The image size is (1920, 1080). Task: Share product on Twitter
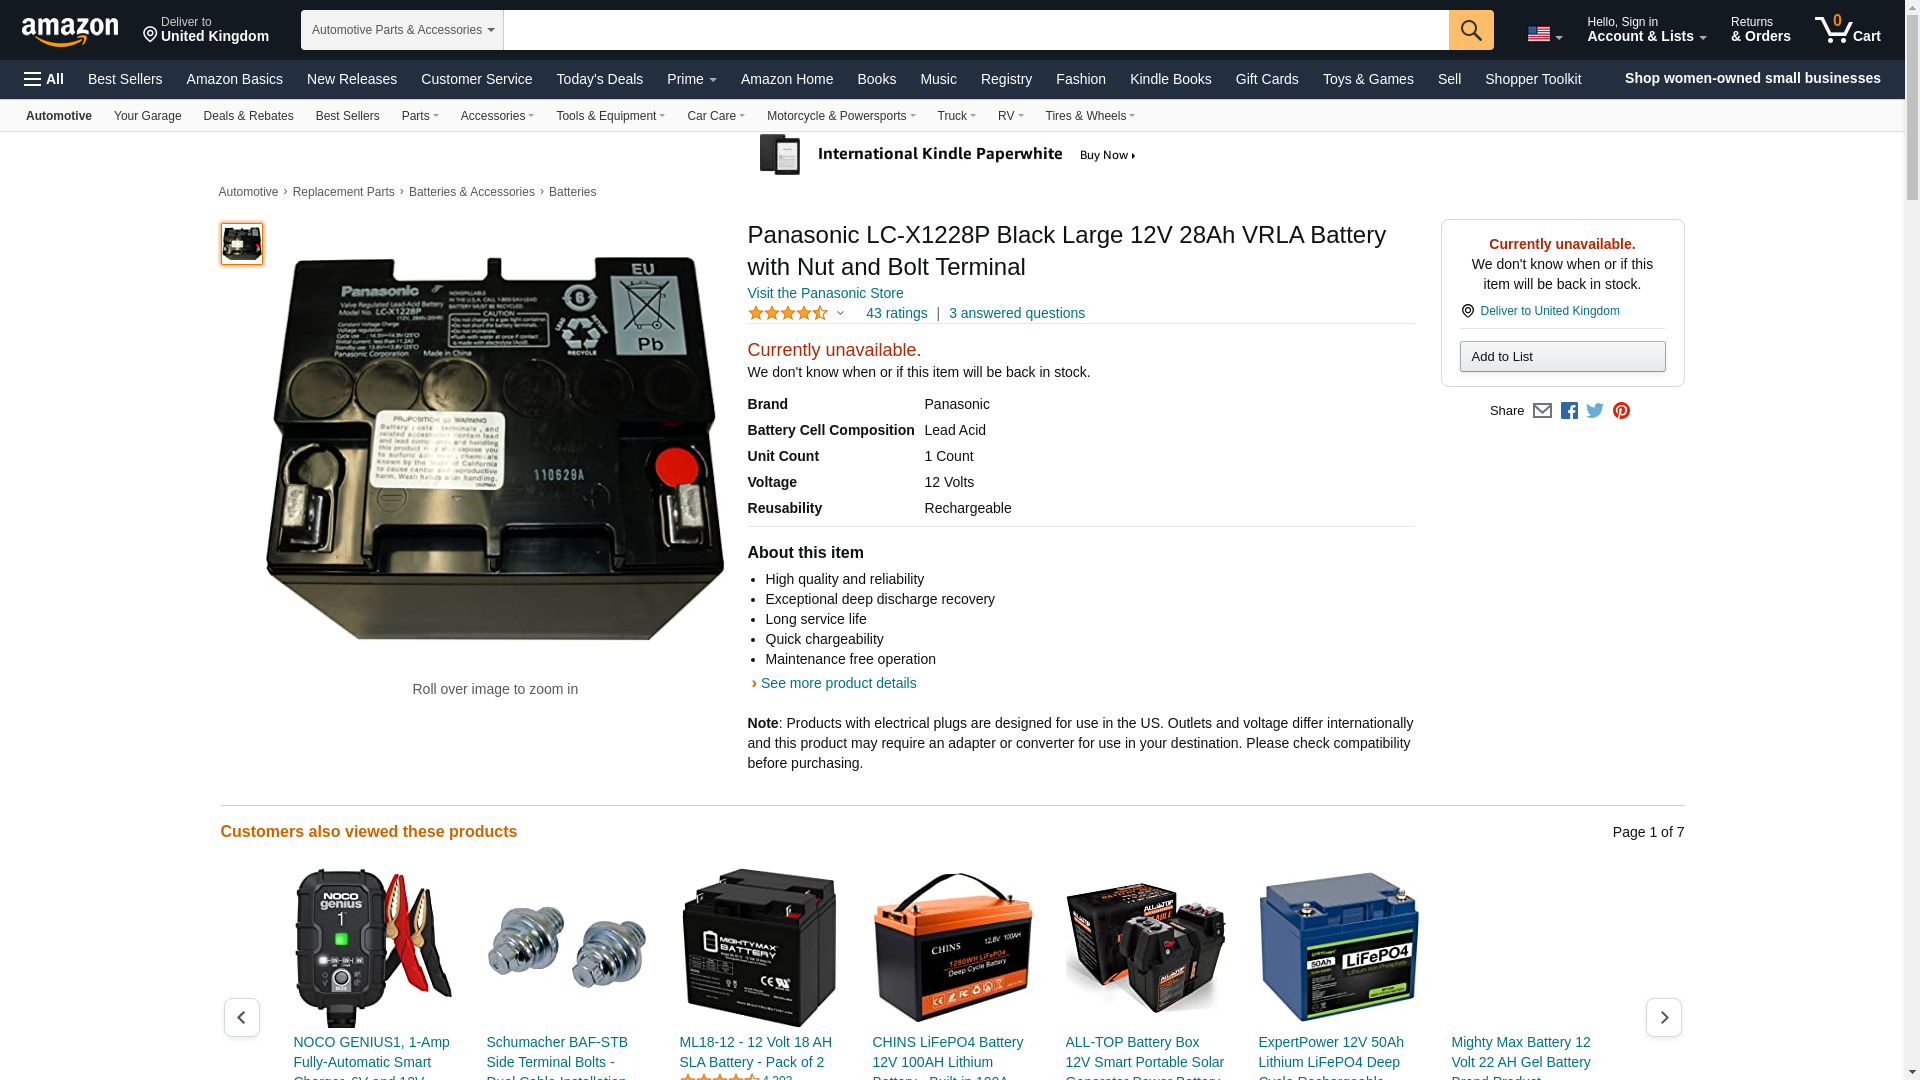(x=1595, y=411)
